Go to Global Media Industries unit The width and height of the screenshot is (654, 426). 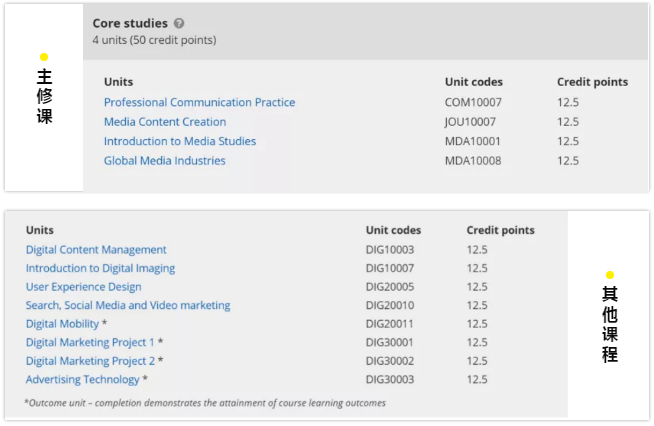165,161
